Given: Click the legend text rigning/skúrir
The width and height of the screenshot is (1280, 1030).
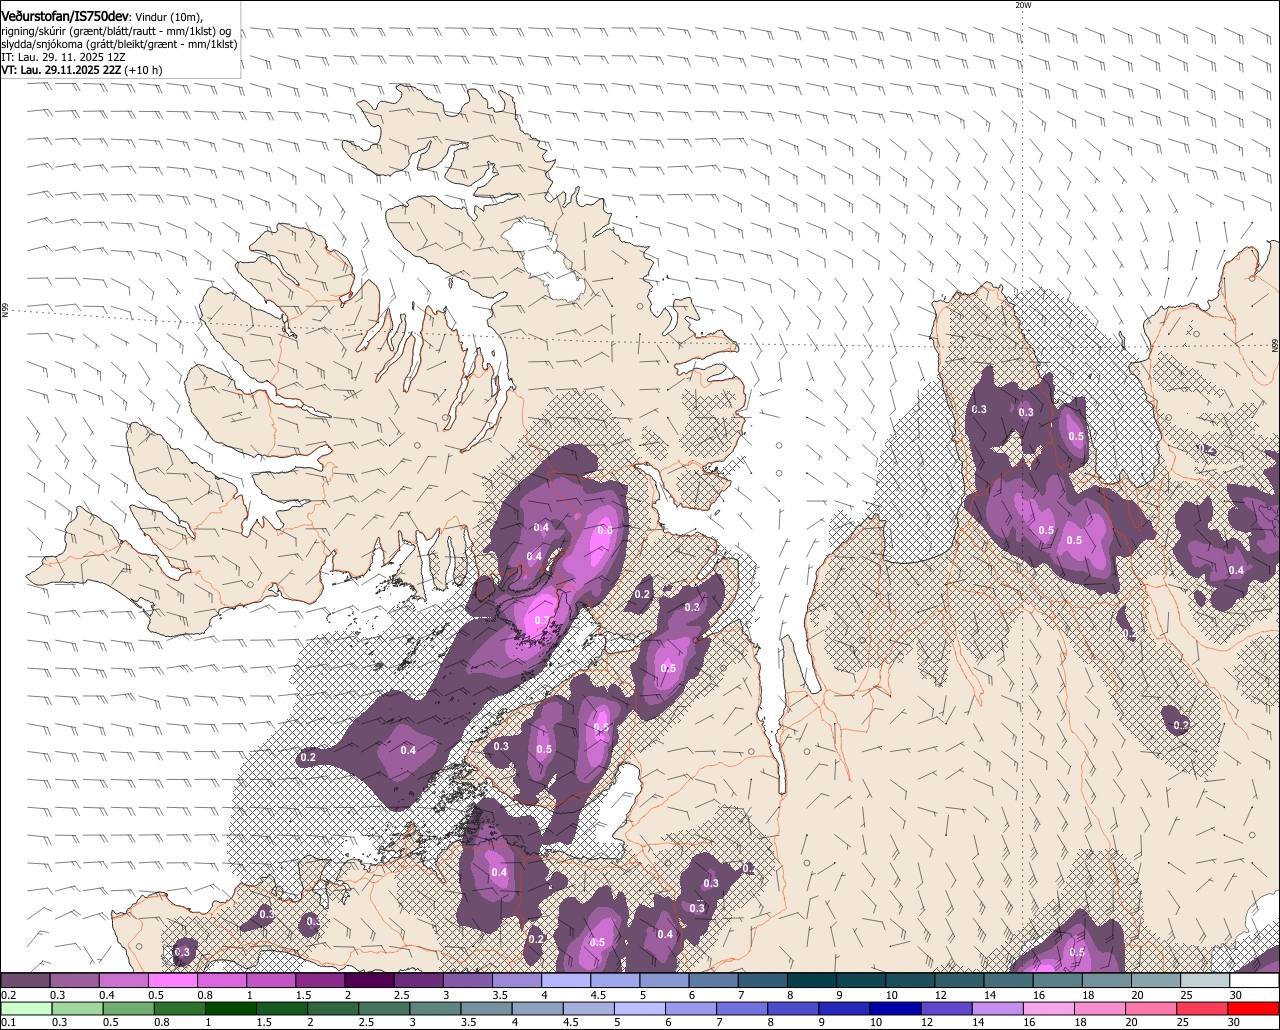Looking at the screenshot, I should point(35,31).
